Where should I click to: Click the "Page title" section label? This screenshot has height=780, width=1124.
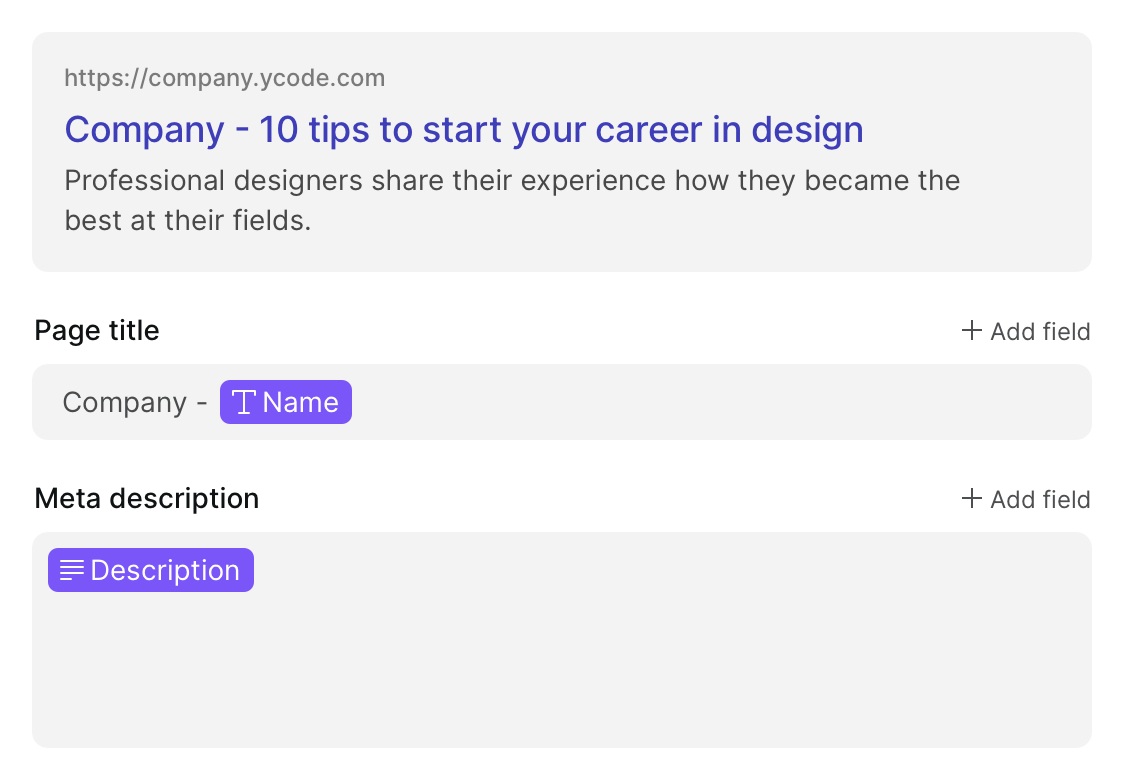point(97,330)
